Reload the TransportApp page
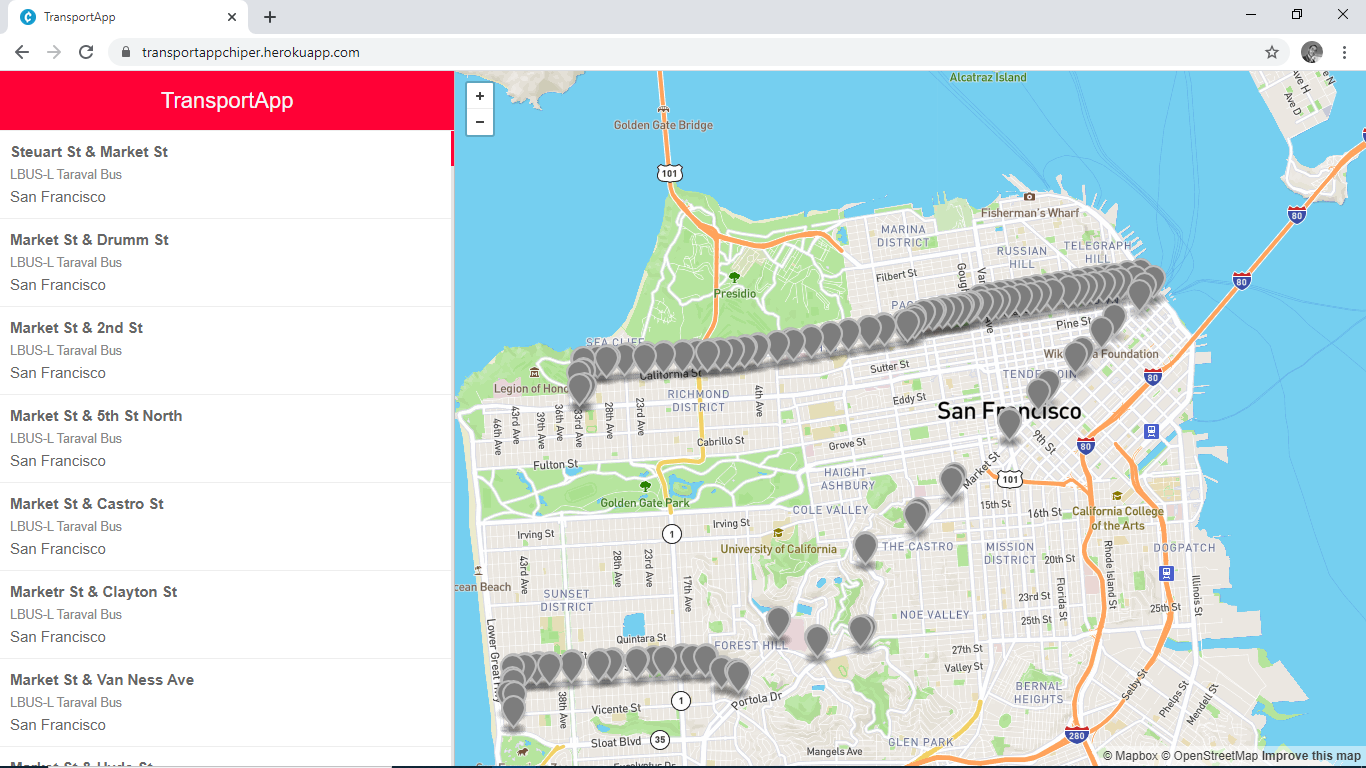This screenshot has width=1366, height=768. point(86,52)
